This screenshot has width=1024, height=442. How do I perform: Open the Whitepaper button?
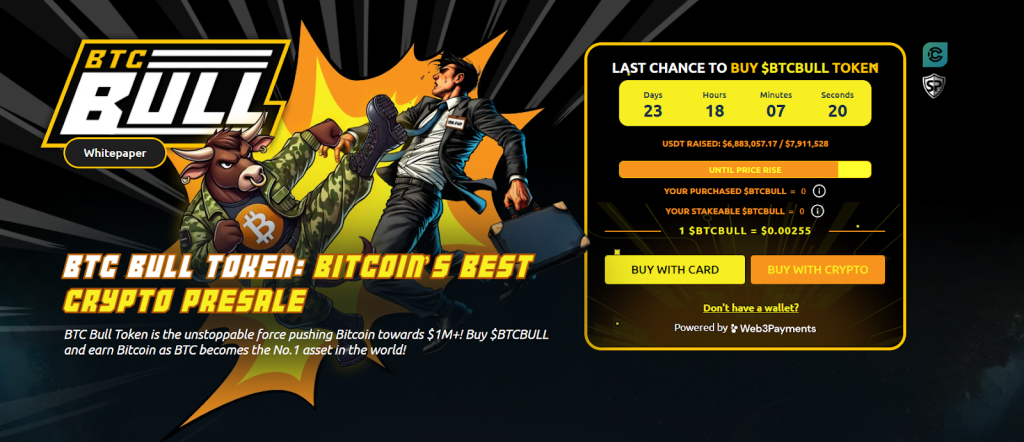coord(115,153)
